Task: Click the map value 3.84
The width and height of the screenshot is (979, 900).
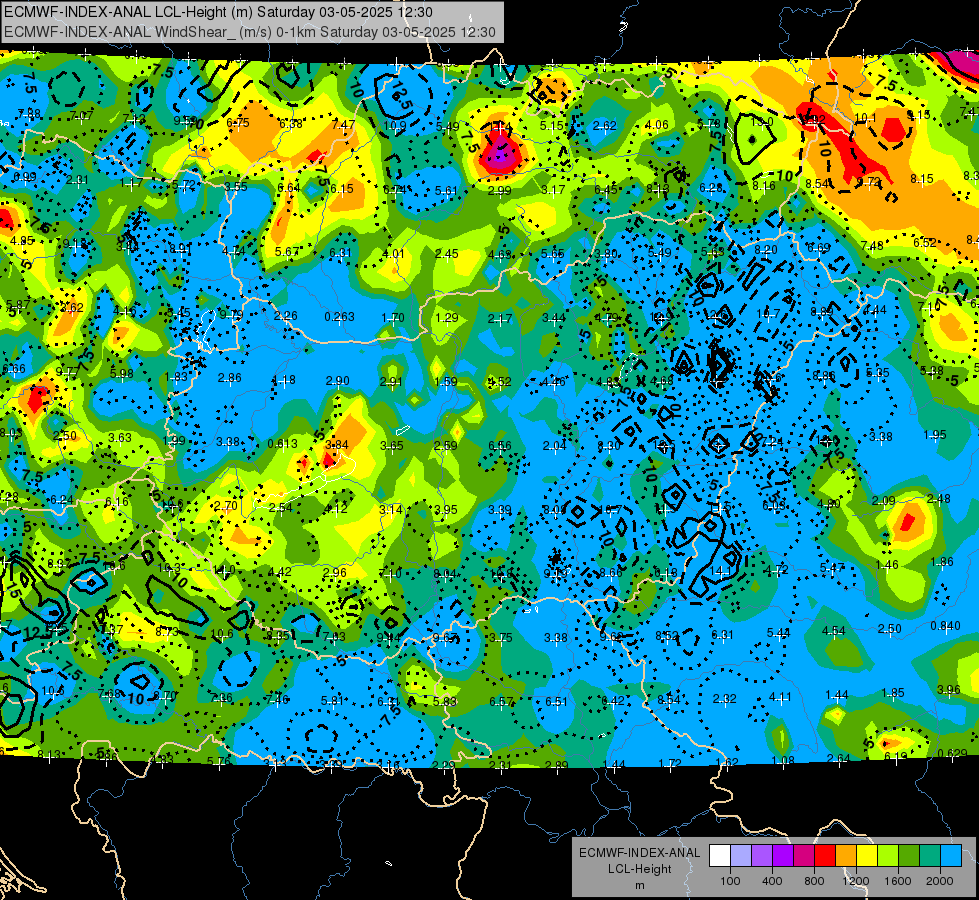Action: tap(337, 445)
